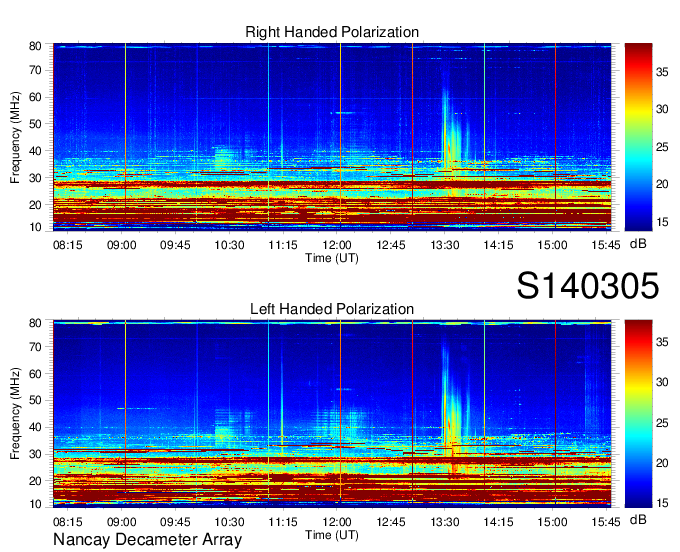Click the 15:45 tick under Right Handed plot
680x552 pixels.
606,245
